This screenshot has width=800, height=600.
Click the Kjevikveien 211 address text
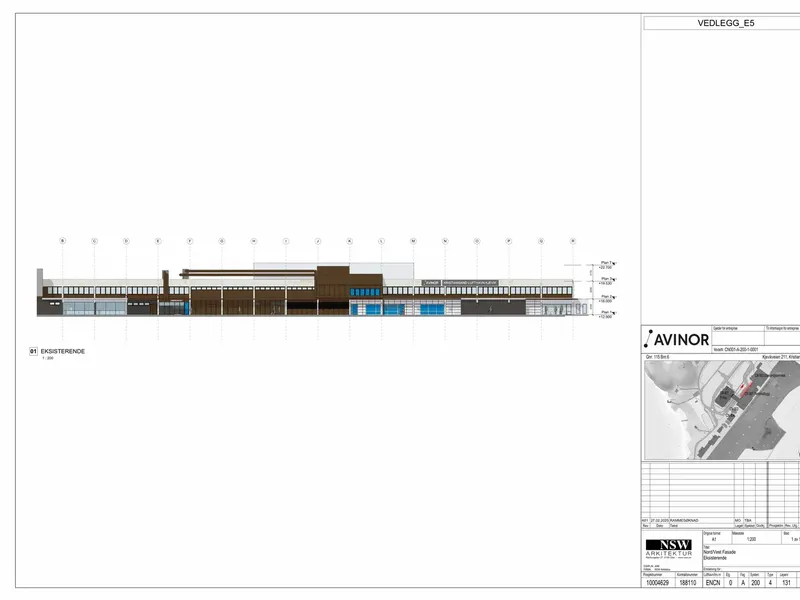(781, 357)
